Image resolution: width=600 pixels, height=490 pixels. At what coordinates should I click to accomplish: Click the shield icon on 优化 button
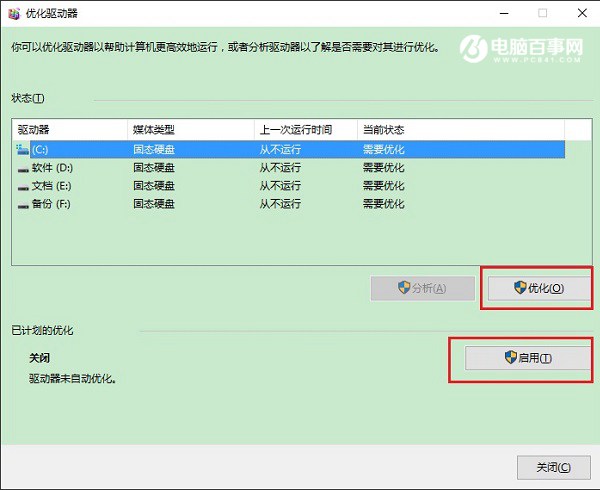[x=520, y=287]
